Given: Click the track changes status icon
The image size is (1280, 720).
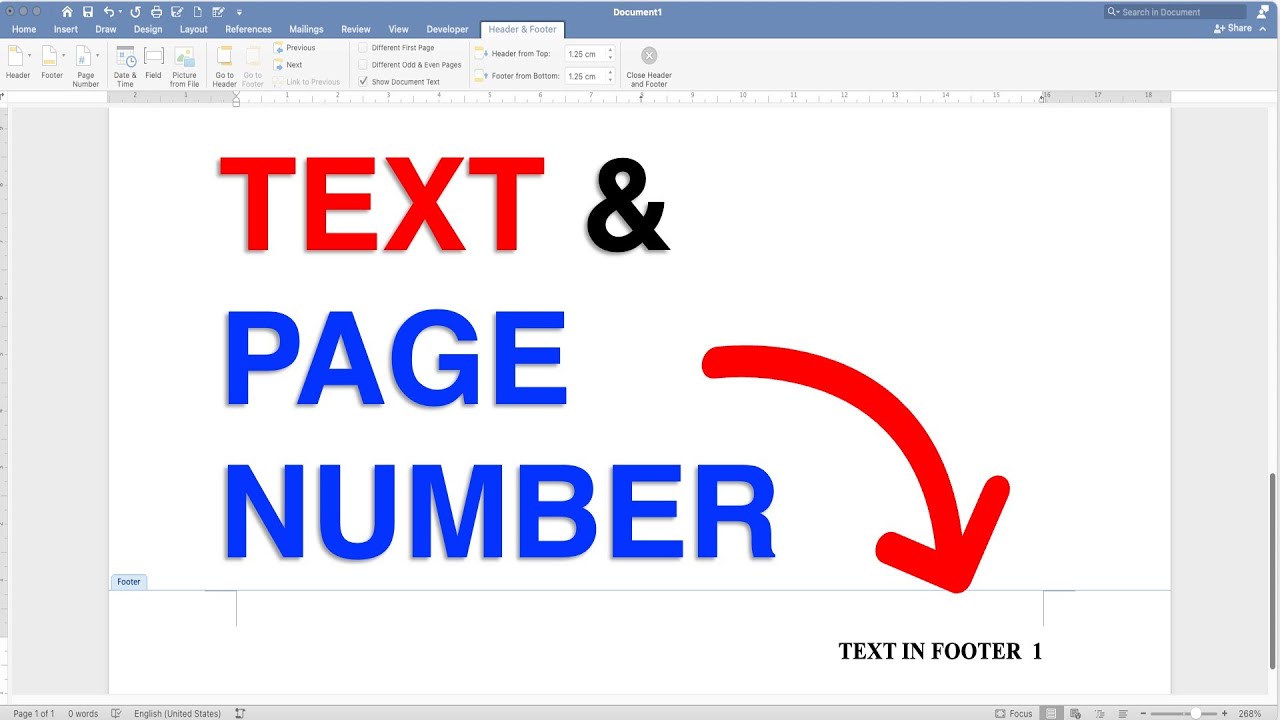Looking at the screenshot, I should (240, 713).
